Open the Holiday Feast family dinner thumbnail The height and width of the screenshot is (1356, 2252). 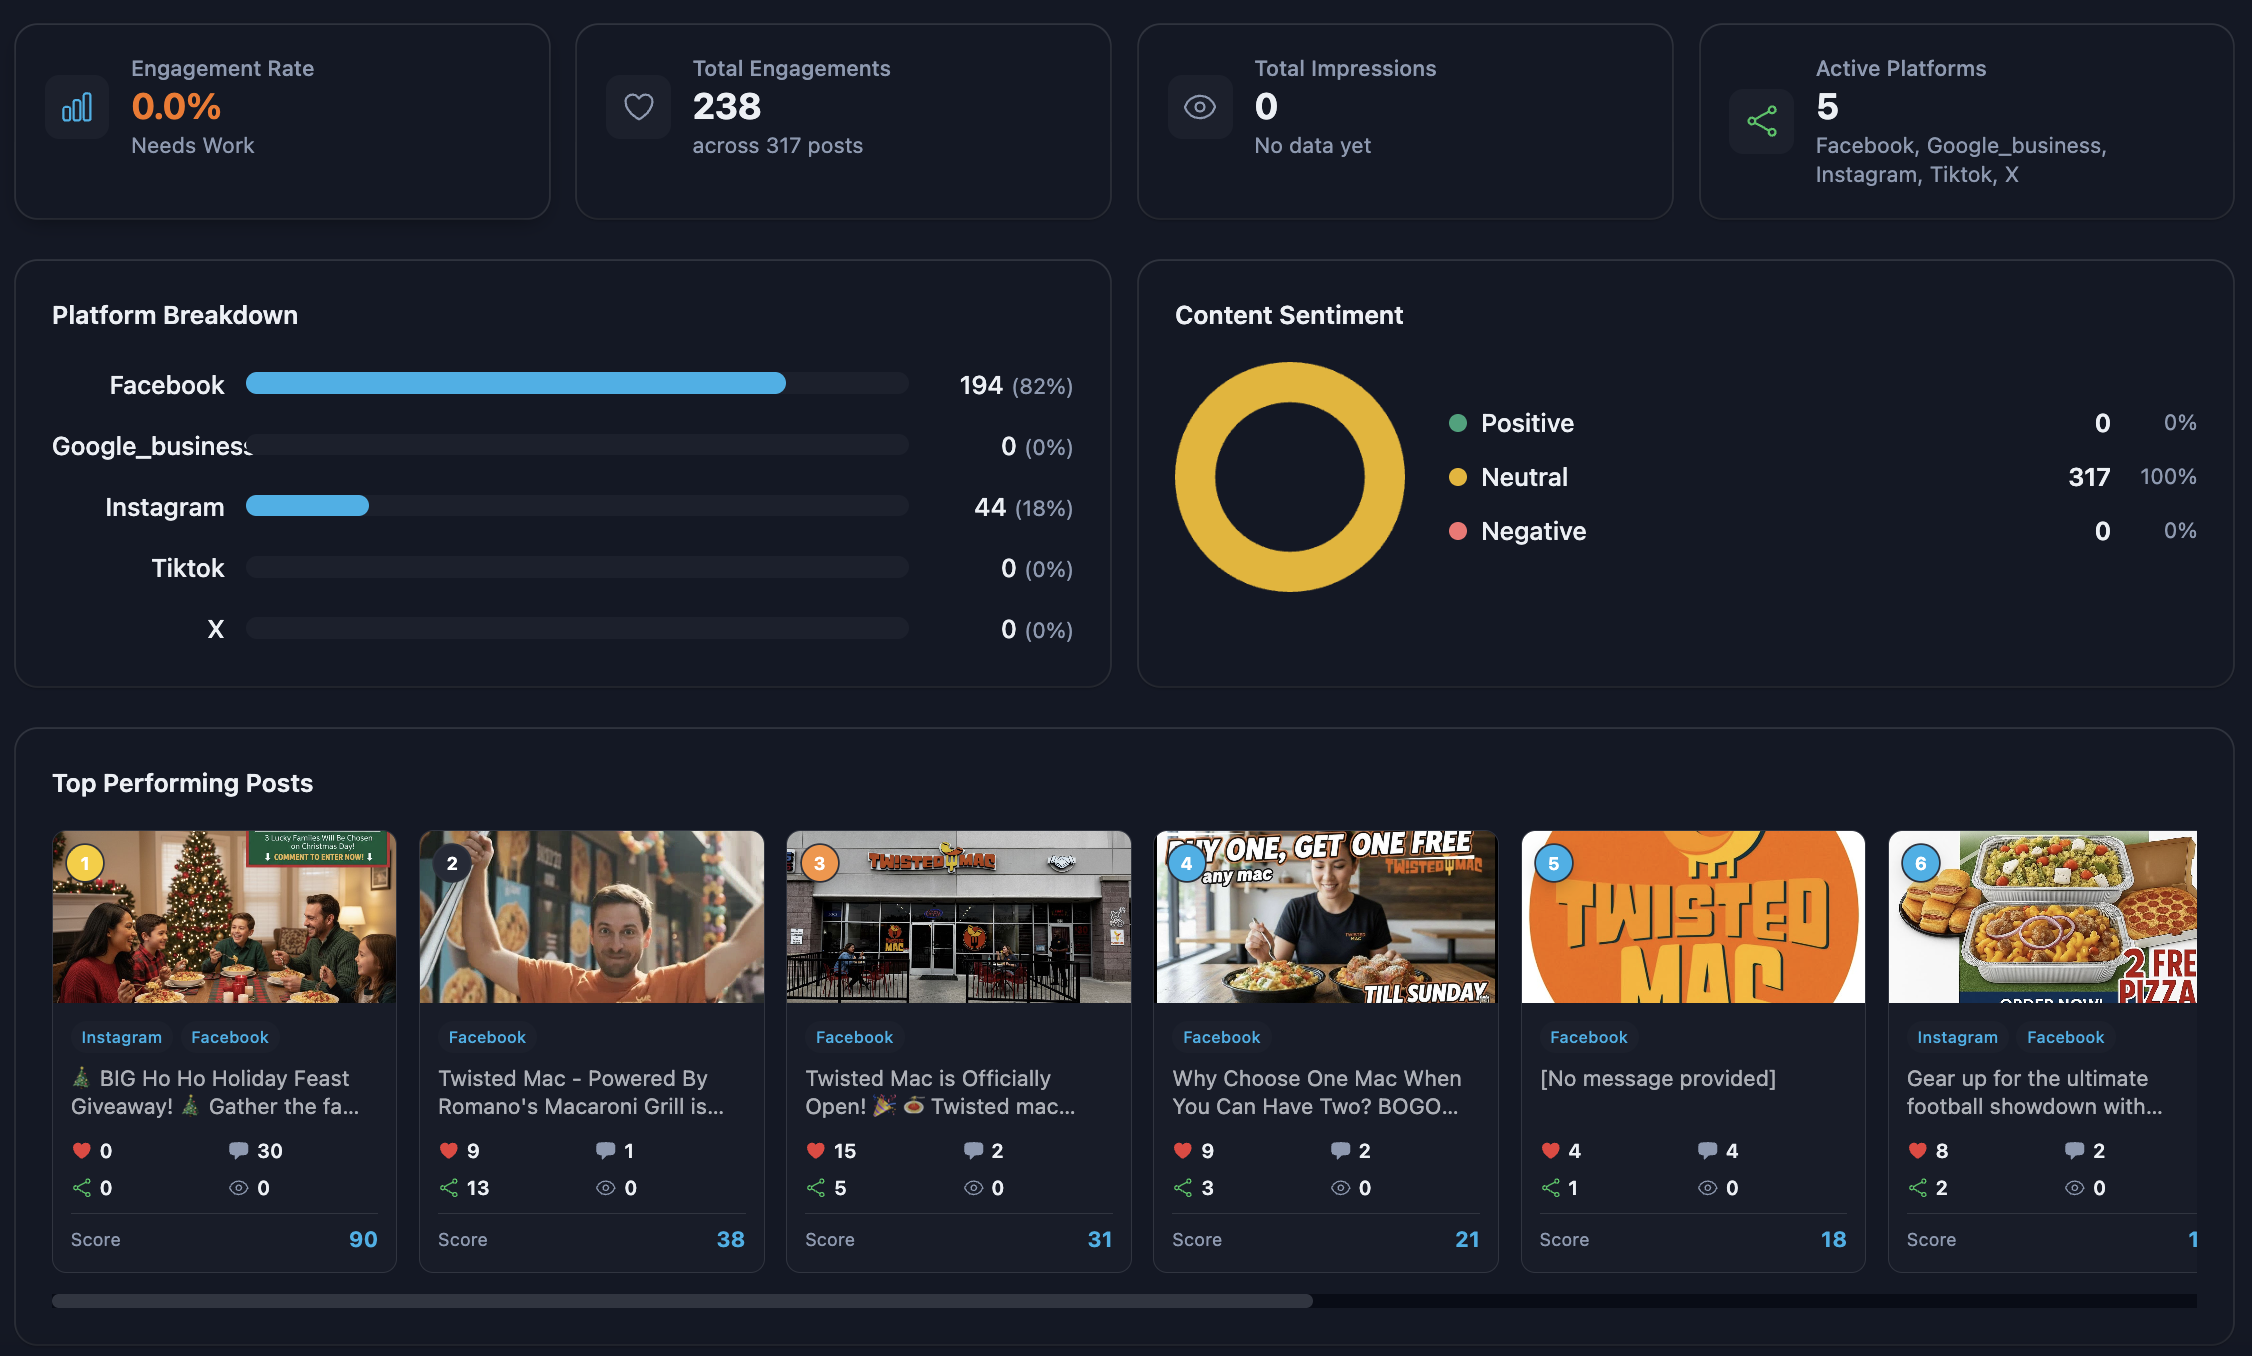(x=224, y=917)
